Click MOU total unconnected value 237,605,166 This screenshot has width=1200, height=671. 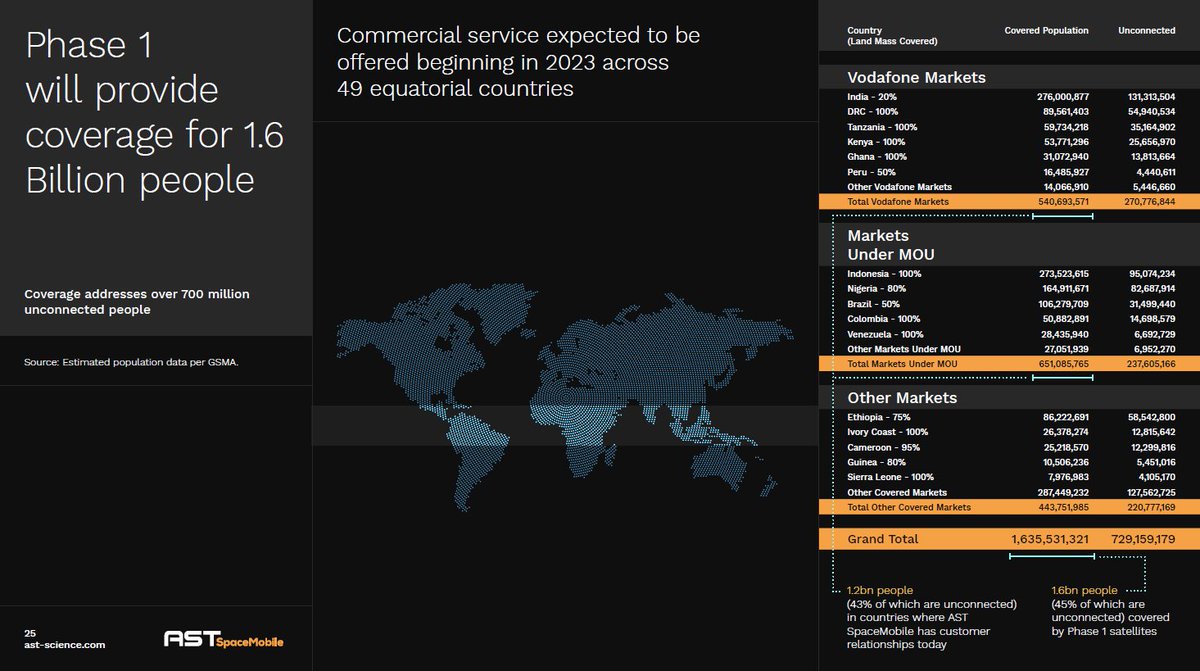click(x=1149, y=364)
